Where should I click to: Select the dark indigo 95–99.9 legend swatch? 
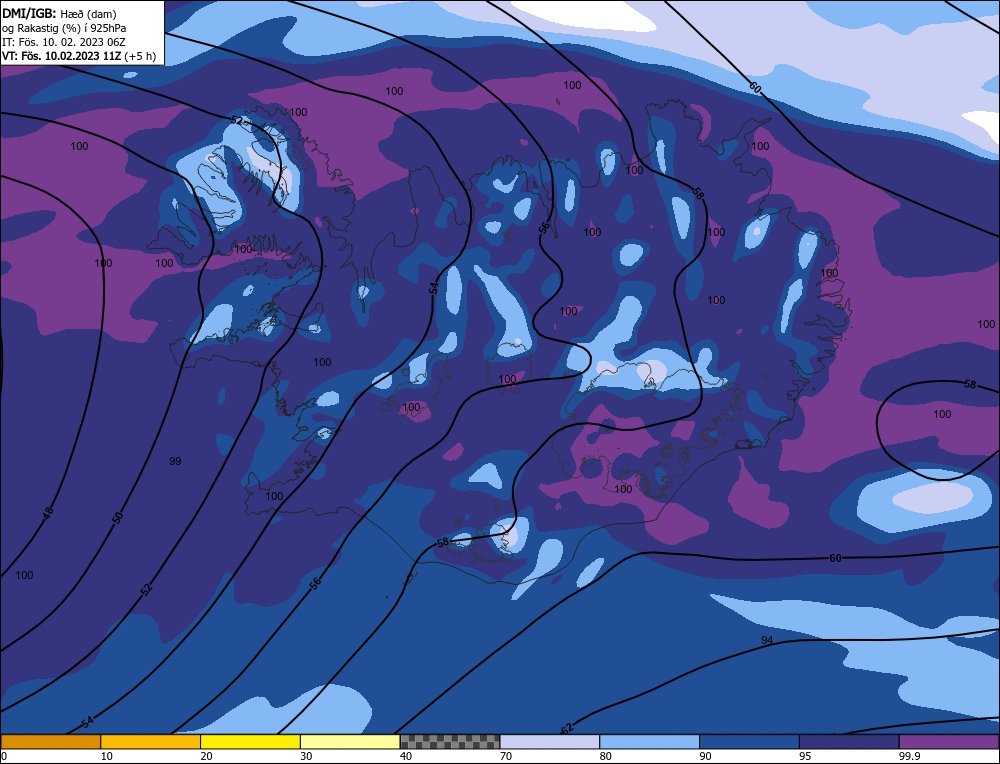(849, 742)
